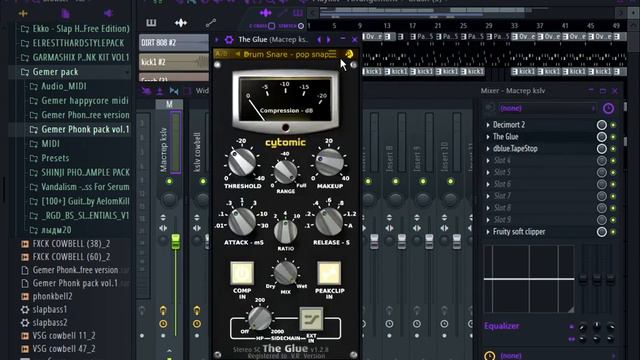Toggle PEAKCLIP IN button
The width and height of the screenshot is (640, 360).
[x=329, y=273]
